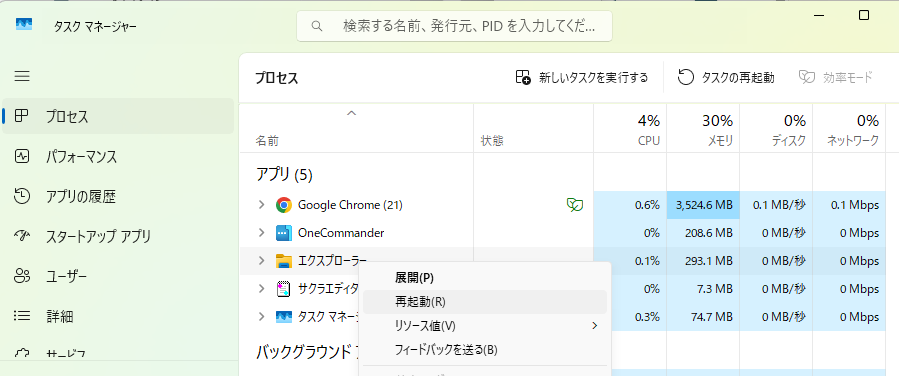Switch to the アプリの履歴 page

pos(118,196)
